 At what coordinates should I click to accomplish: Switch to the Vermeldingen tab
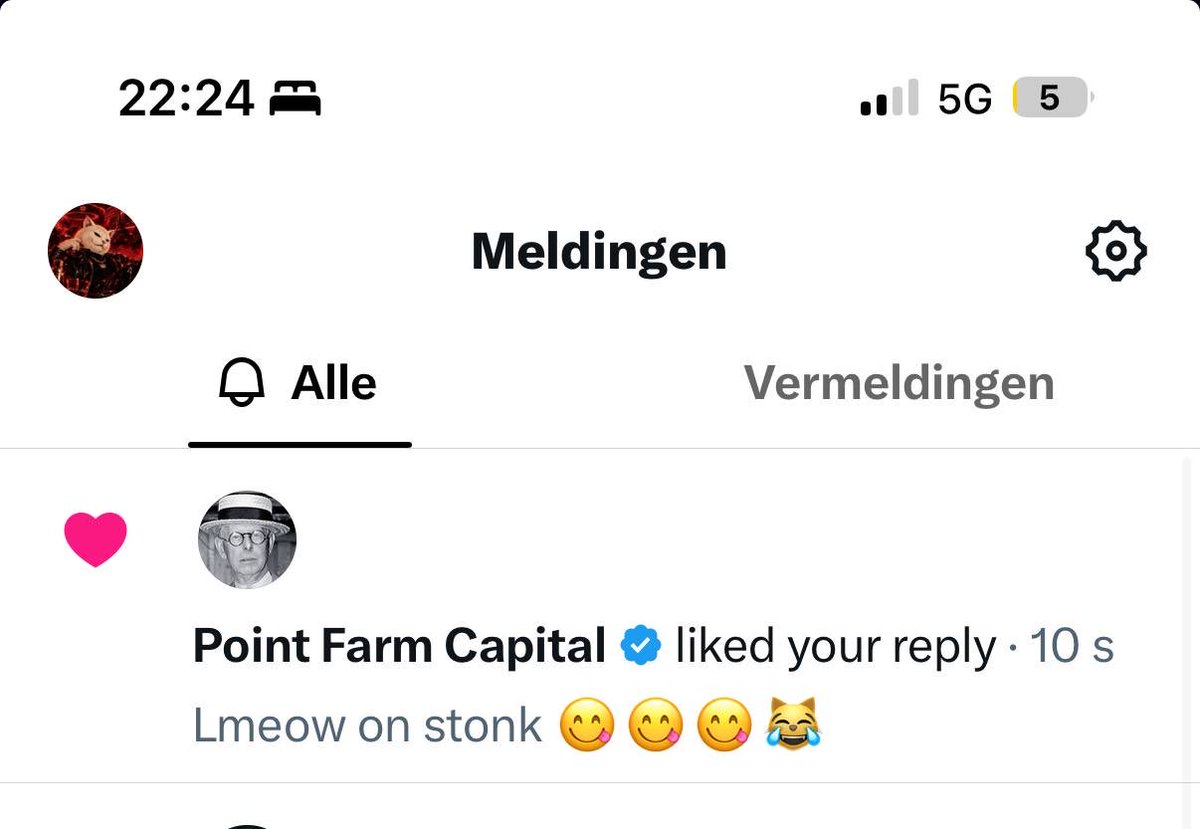coord(899,383)
